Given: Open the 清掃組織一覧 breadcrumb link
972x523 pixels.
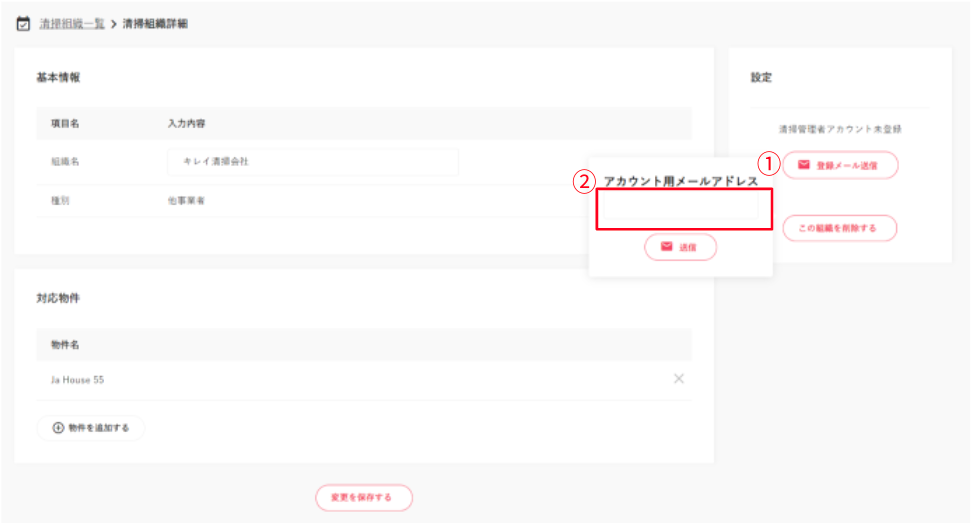Looking at the screenshot, I should click(x=72, y=24).
